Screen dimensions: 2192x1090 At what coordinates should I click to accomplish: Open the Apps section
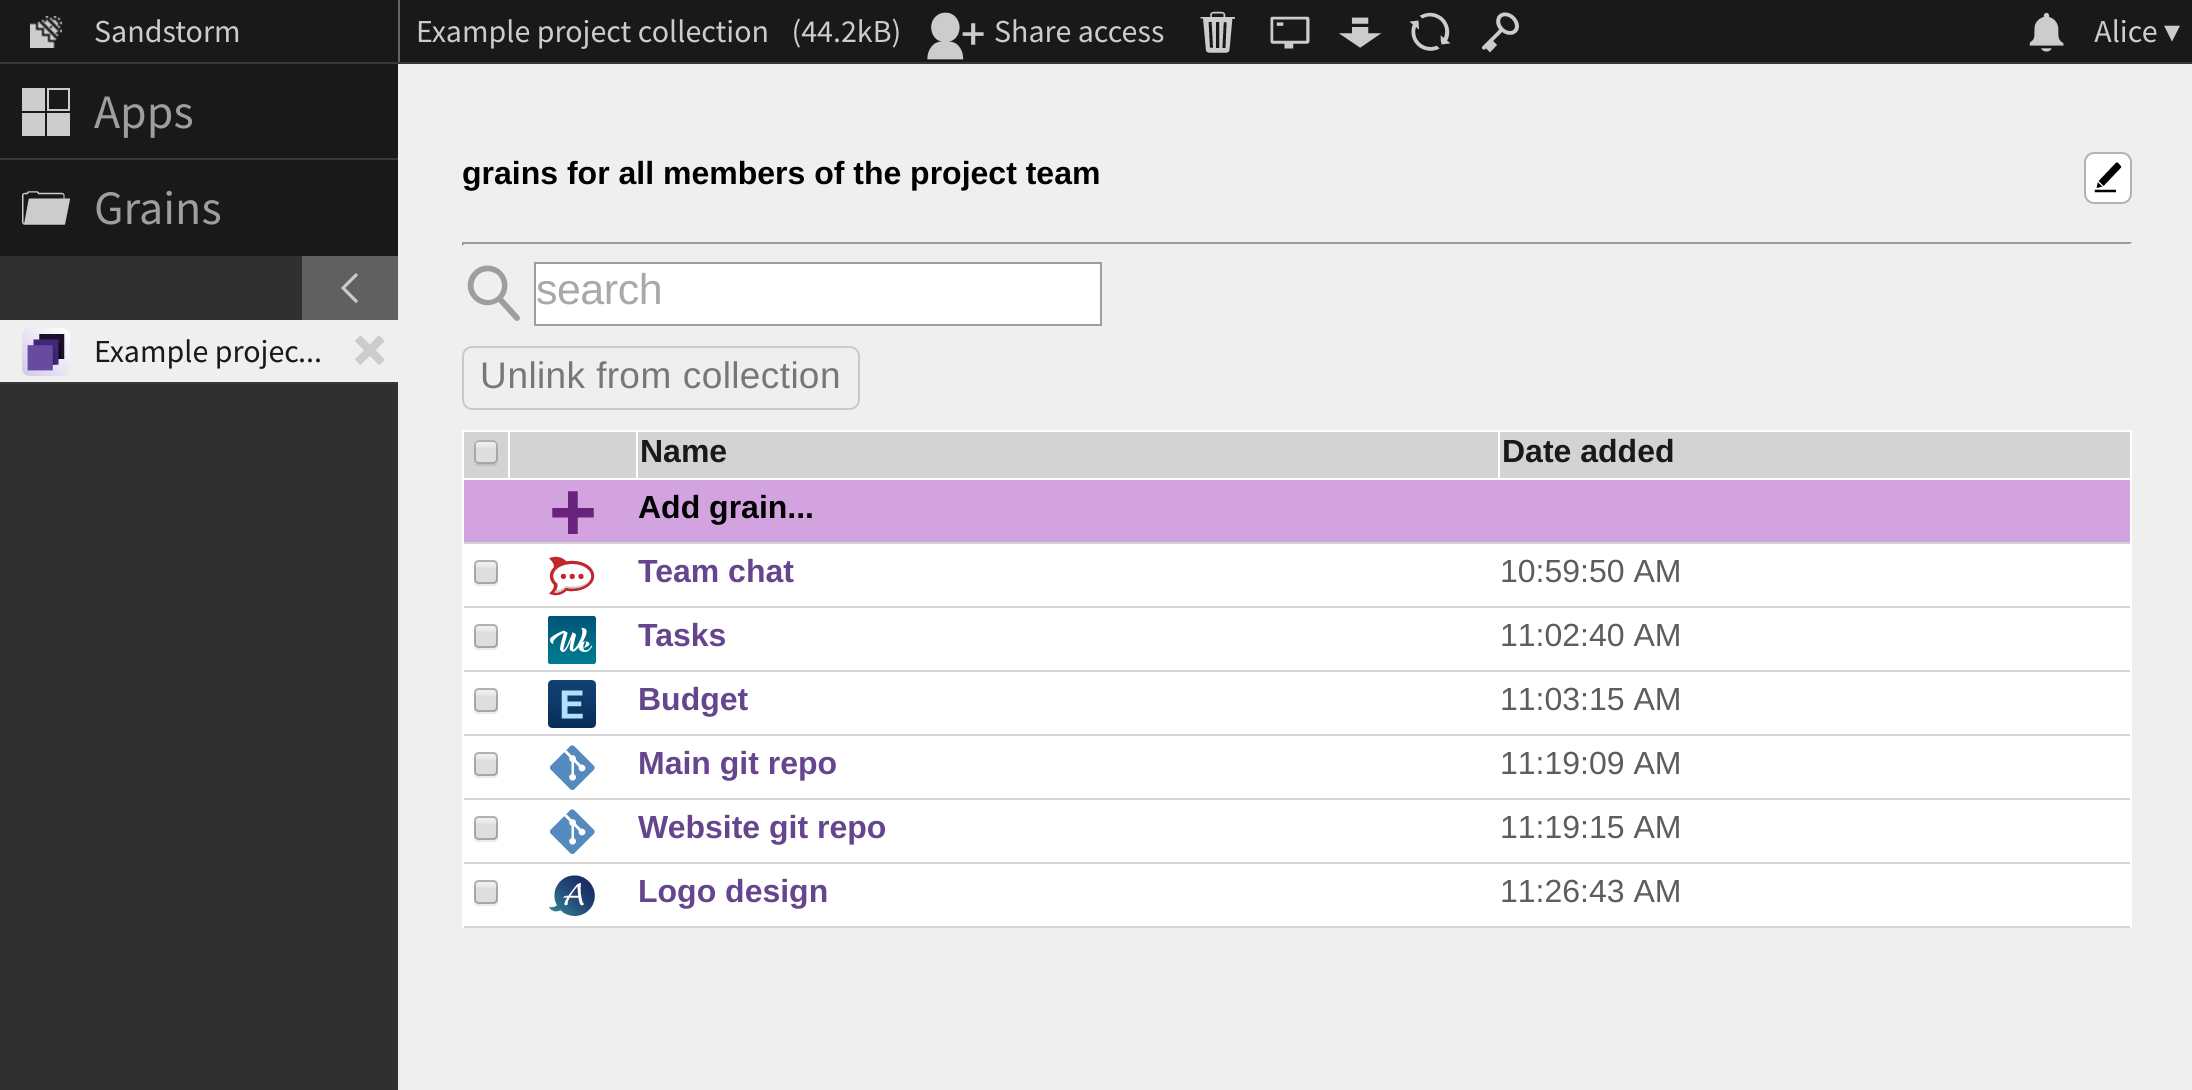click(143, 112)
